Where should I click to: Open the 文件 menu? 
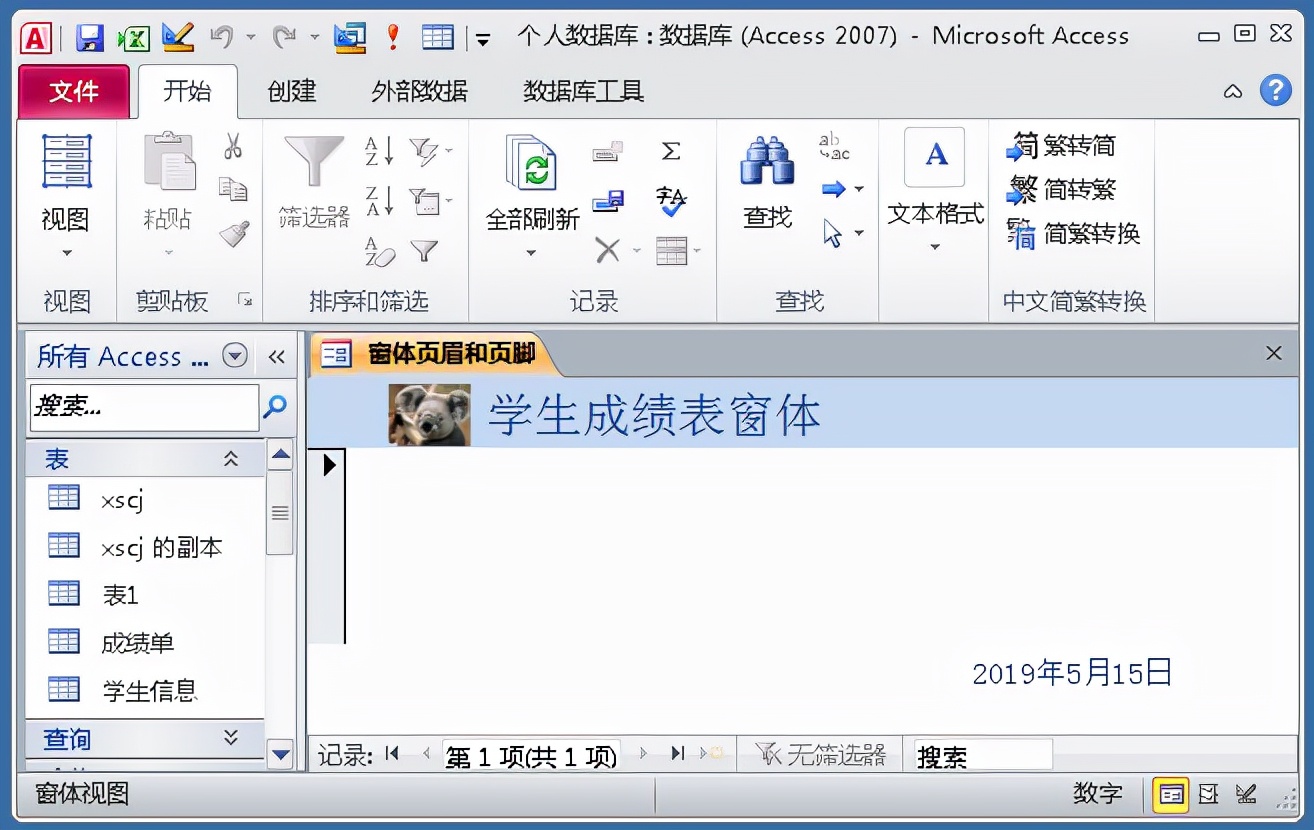pyautogui.click(x=74, y=91)
